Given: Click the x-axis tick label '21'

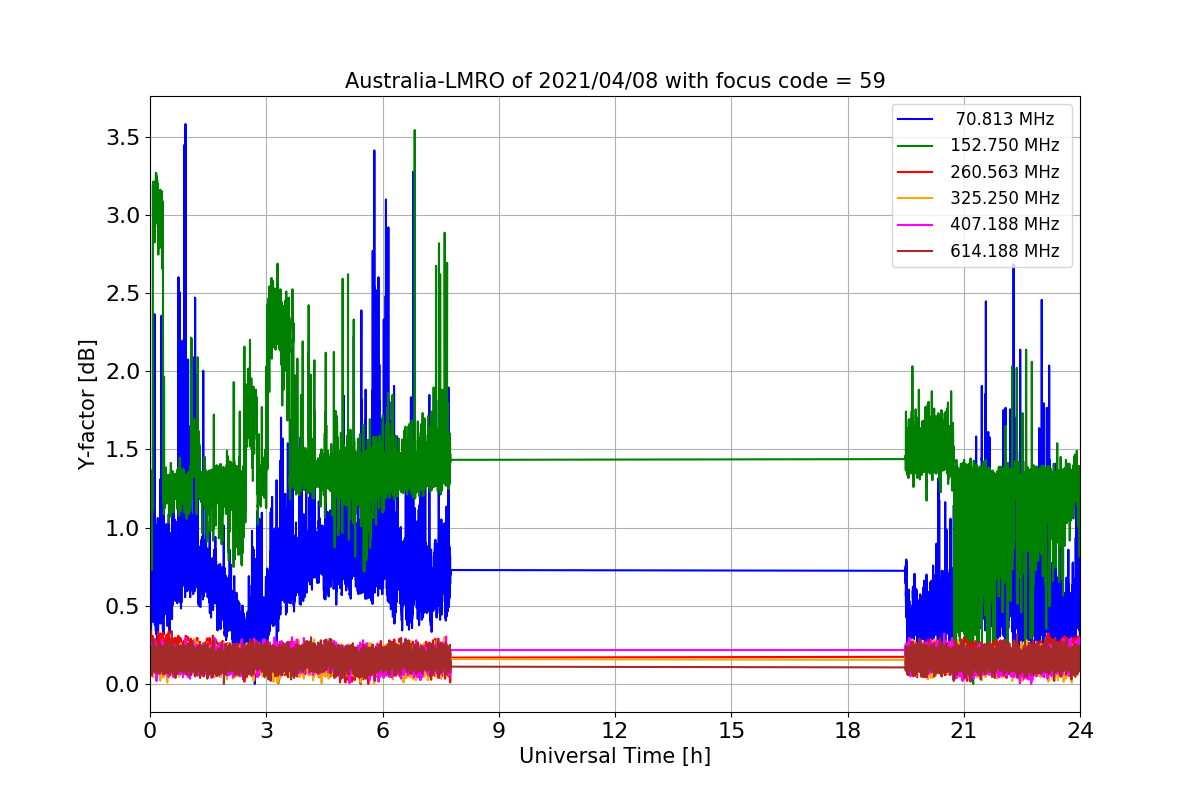Looking at the screenshot, I should pos(964,730).
